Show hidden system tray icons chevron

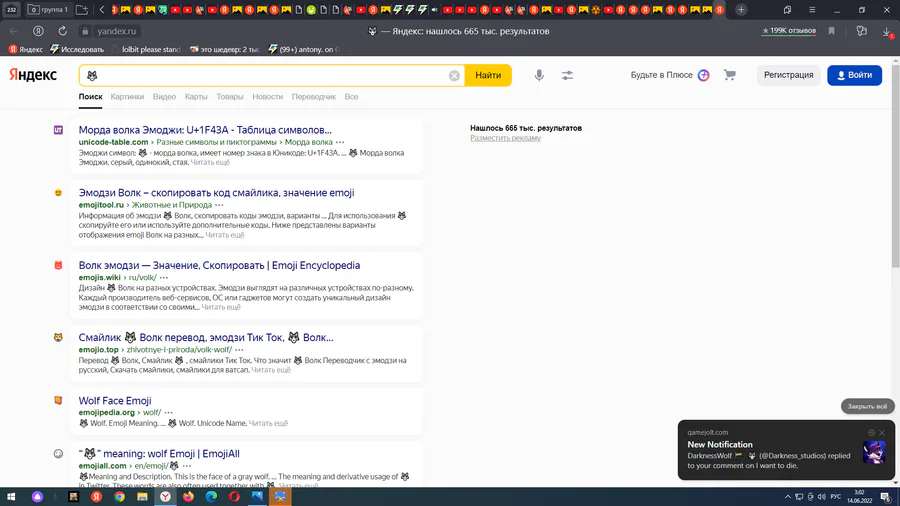pos(788,497)
